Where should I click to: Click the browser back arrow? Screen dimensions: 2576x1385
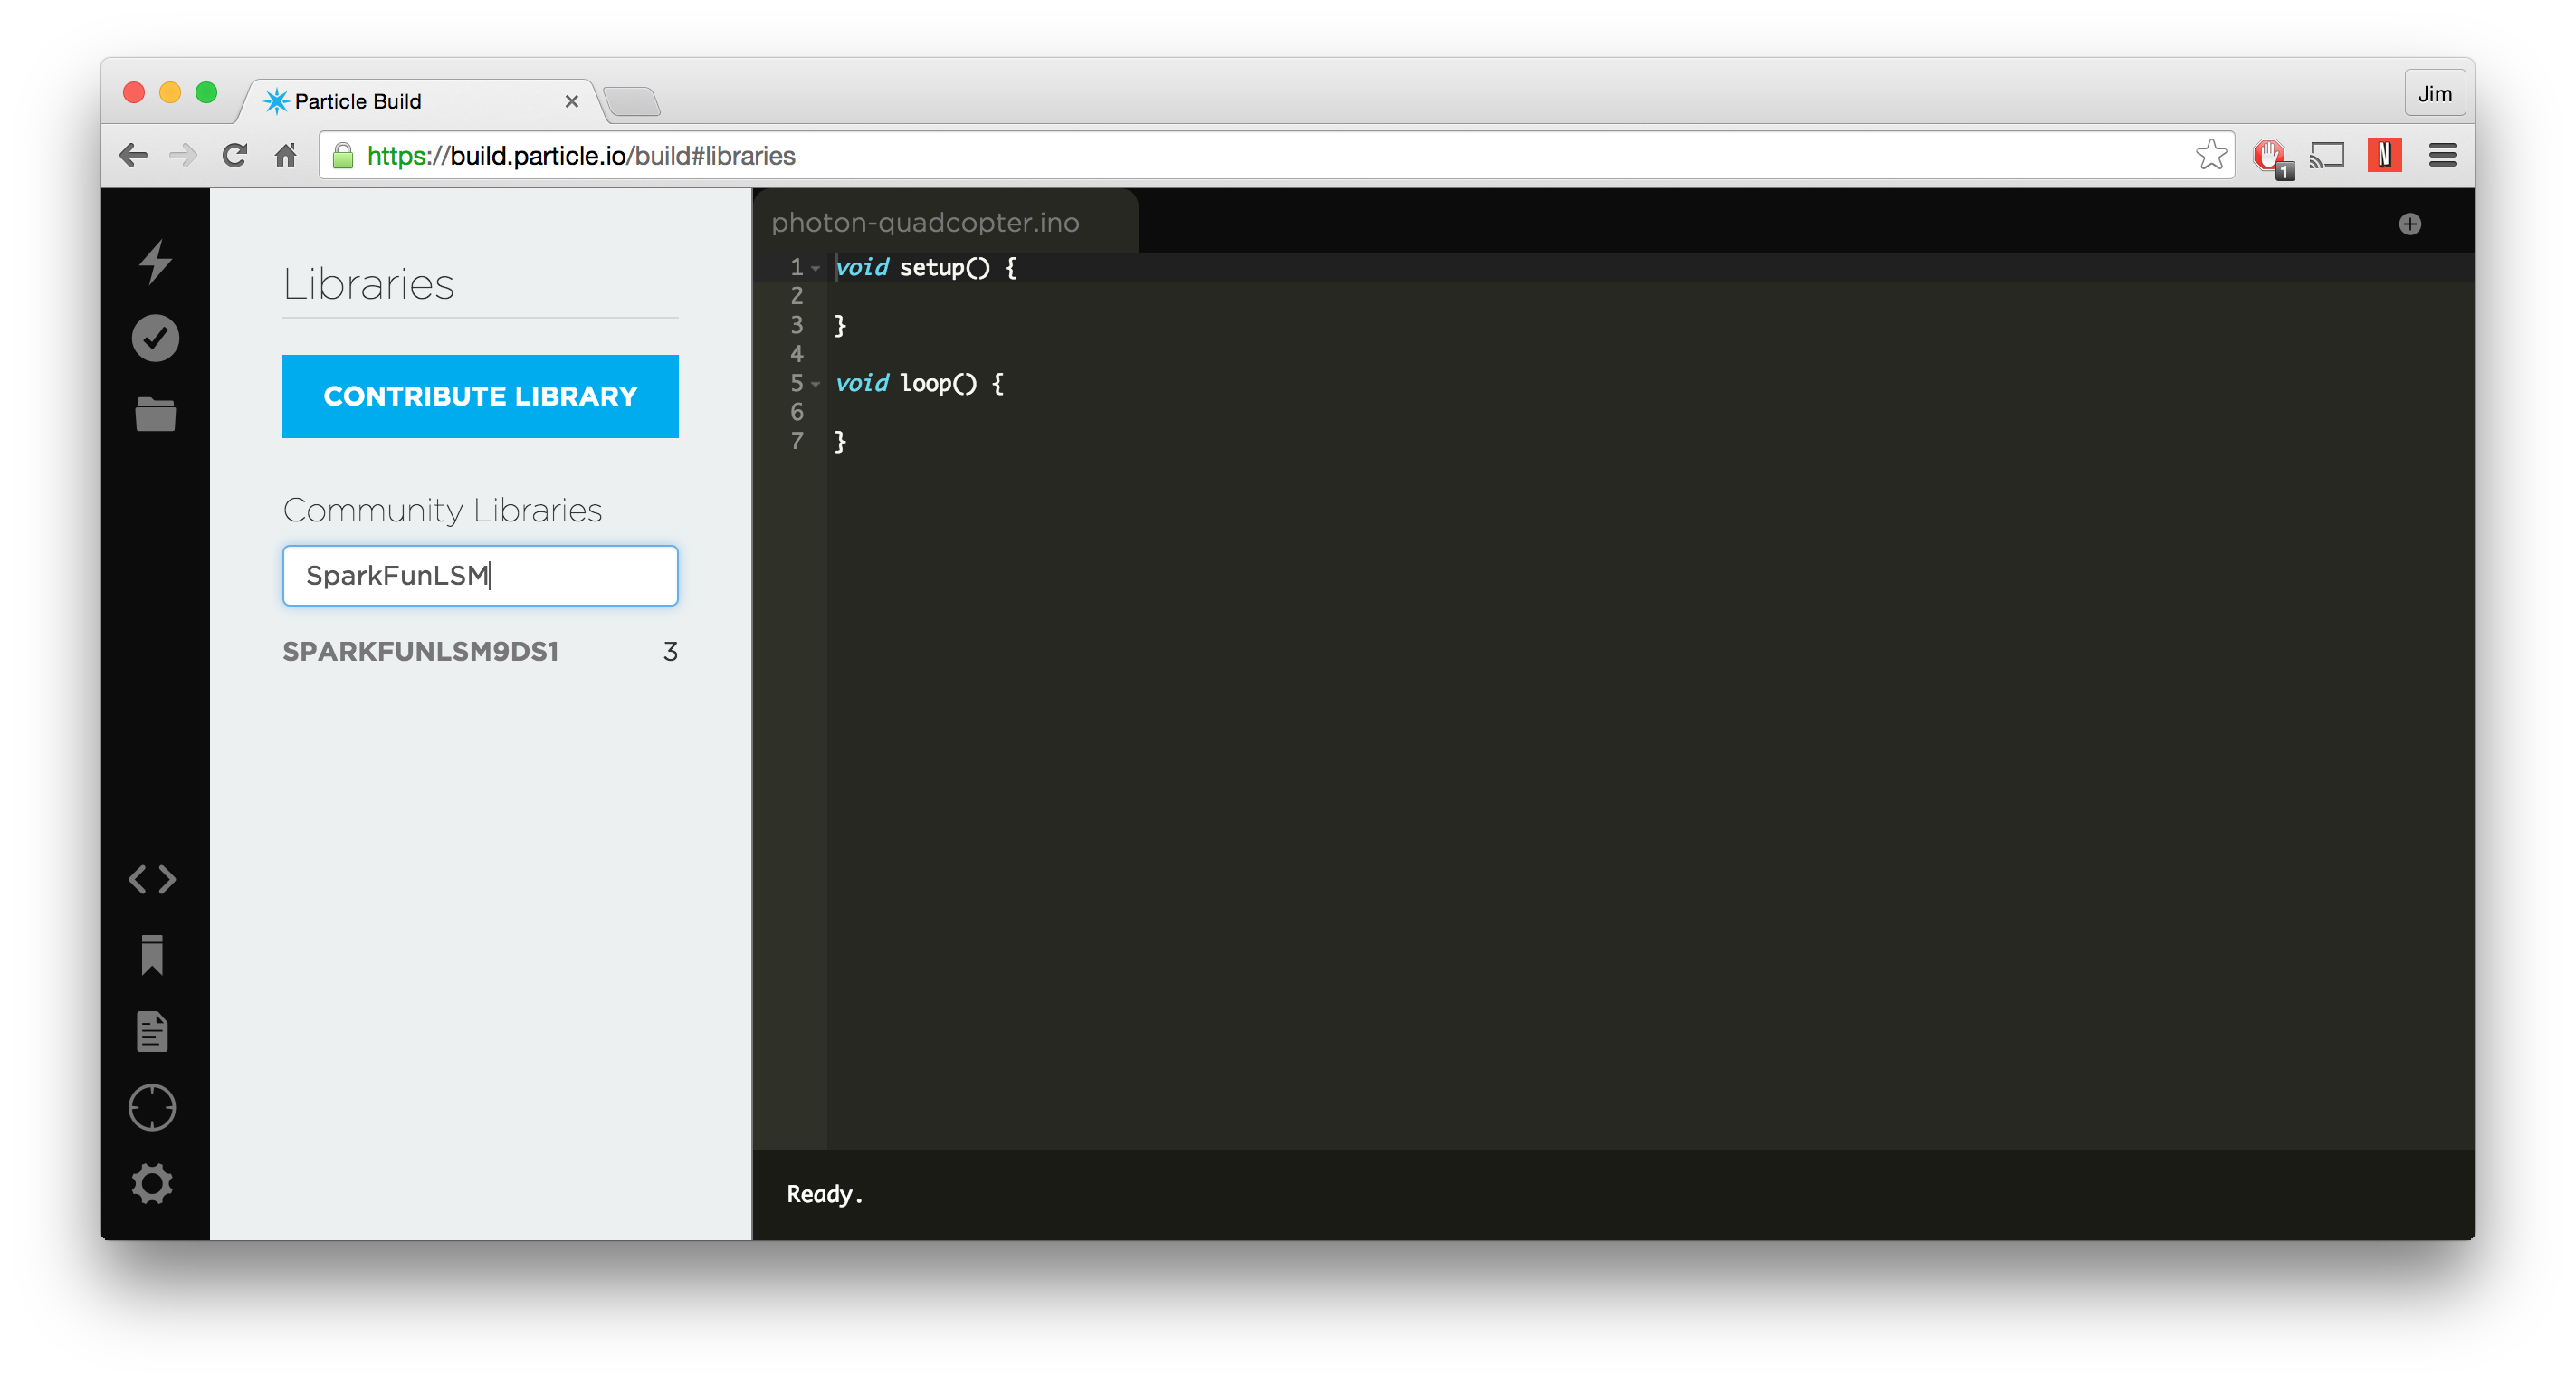[133, 155]
